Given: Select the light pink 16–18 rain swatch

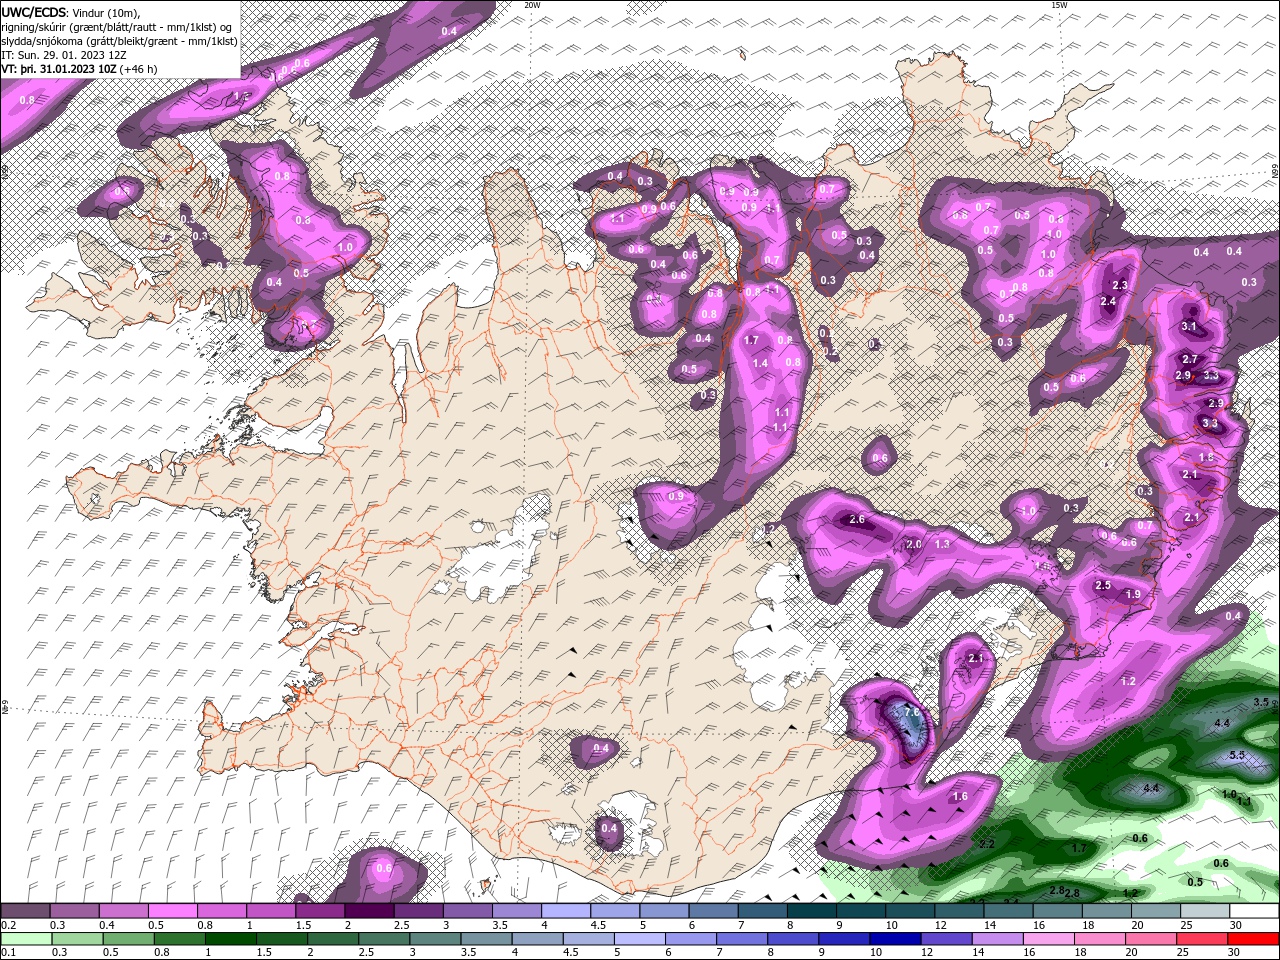Looking at the screenshot, I should coord(1049,938).
